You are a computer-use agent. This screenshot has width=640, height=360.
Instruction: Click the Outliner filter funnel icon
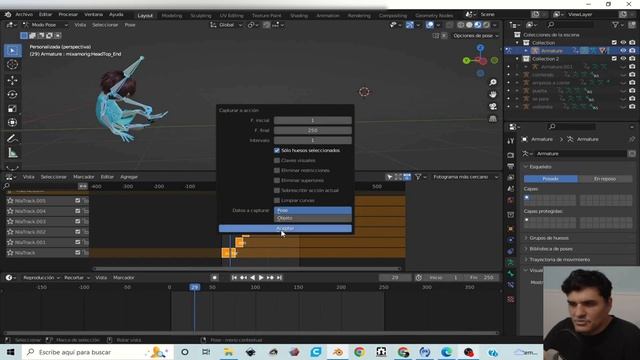click(x=615, y=25)
